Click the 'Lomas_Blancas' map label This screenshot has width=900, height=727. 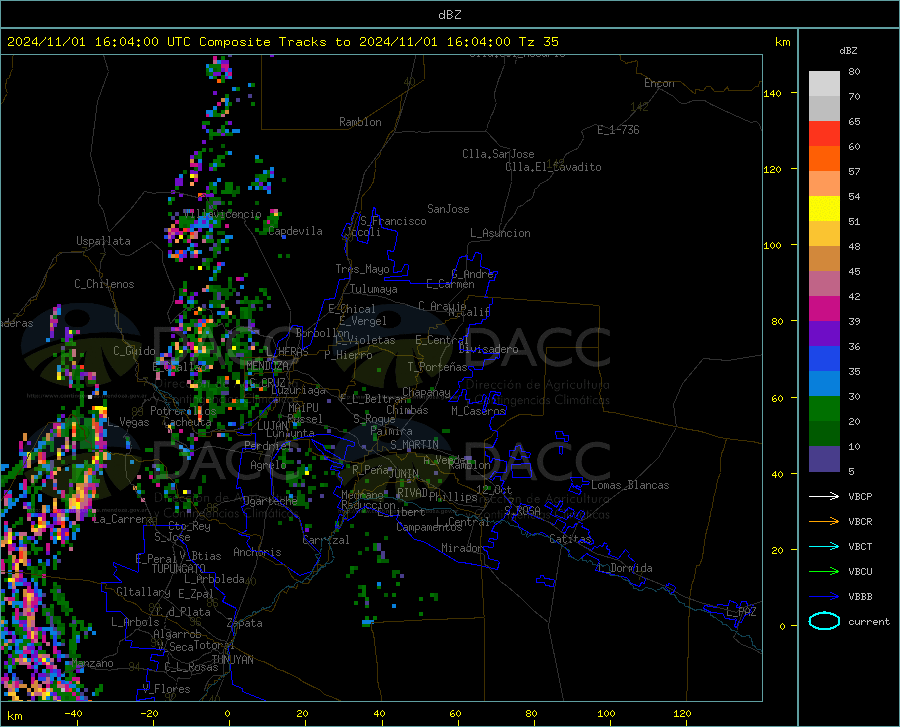coord(630,485)
